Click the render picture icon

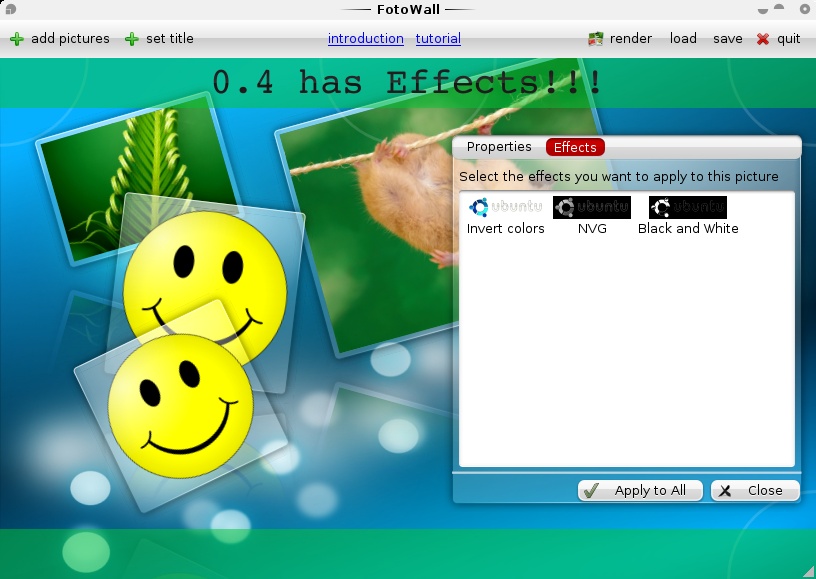(595, 39)
